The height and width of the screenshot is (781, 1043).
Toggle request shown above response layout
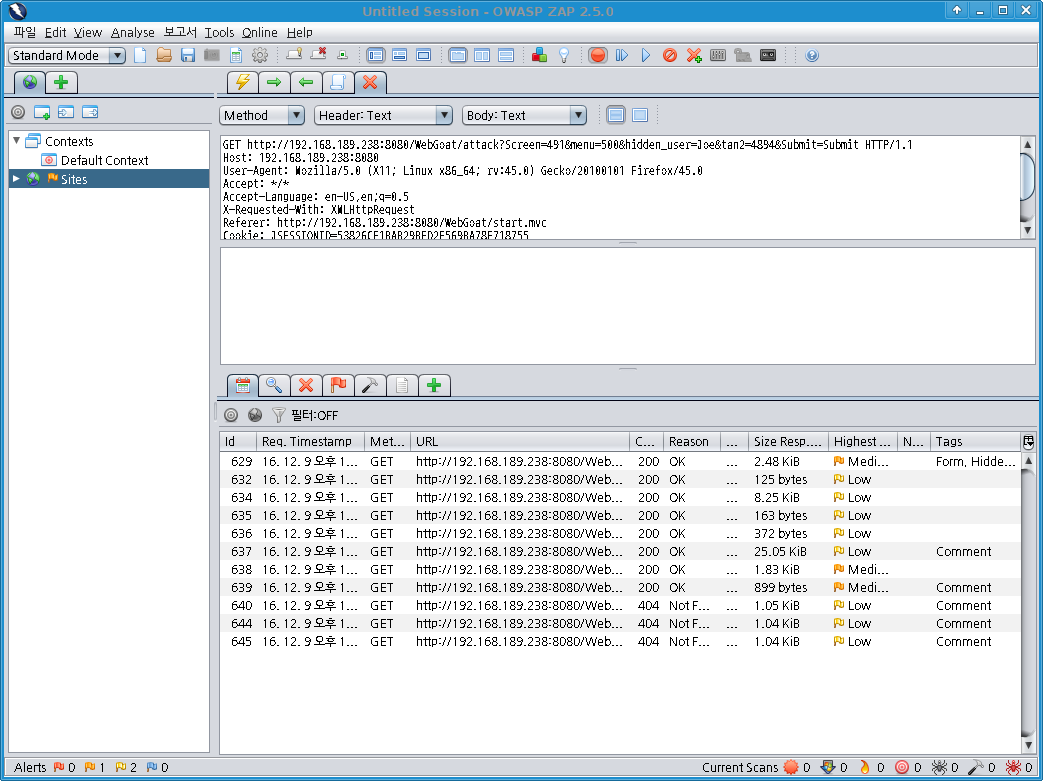(506, 55)
